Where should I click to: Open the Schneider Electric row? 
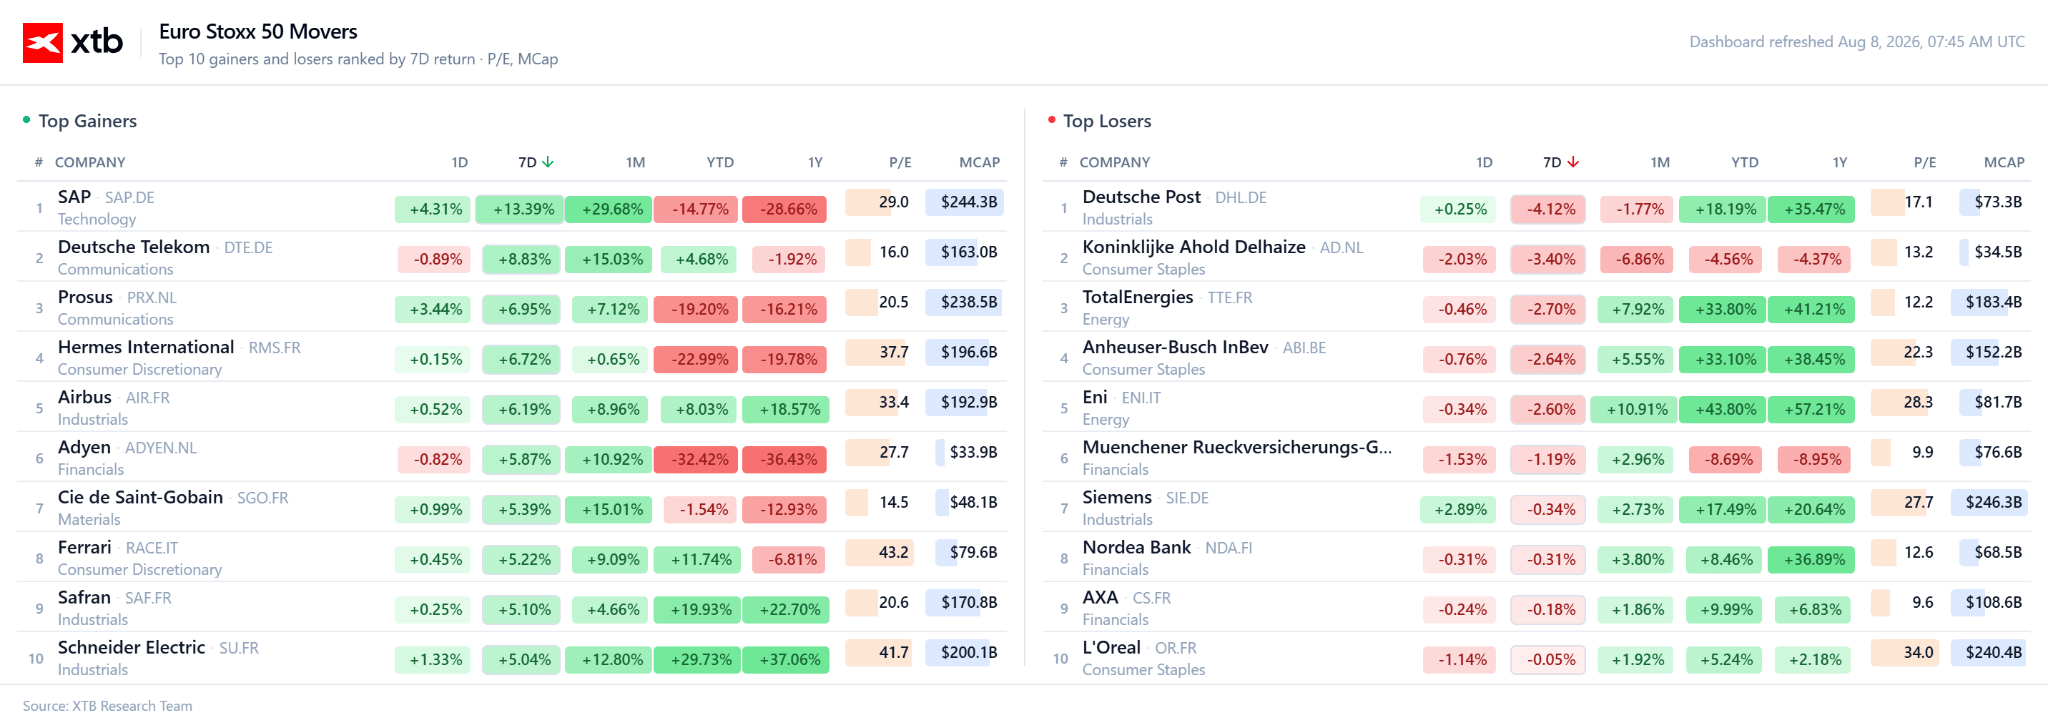click(512, 657)
